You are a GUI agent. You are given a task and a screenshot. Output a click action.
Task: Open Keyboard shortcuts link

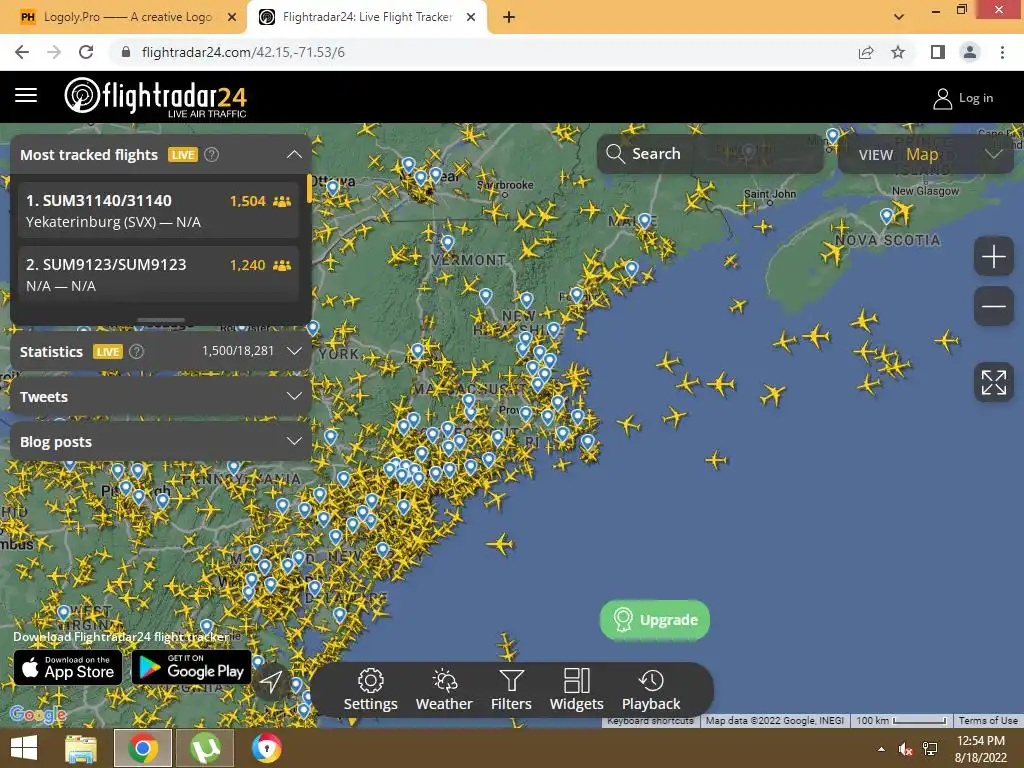pos(650,720)
